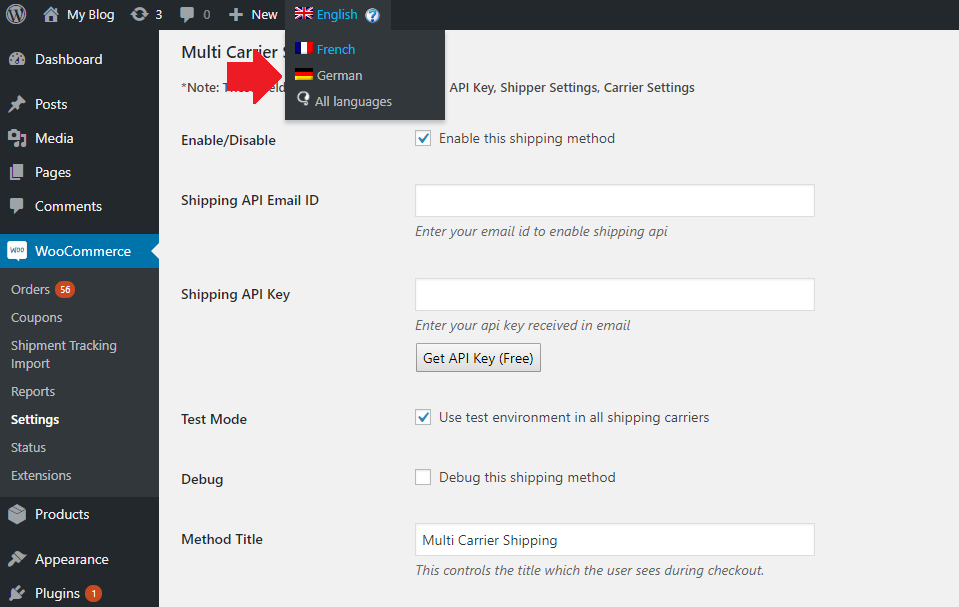This screenshot has width=959, height=607.
Task: Disable Test Mode environment checkbox
Action: [x=423, y=417]
